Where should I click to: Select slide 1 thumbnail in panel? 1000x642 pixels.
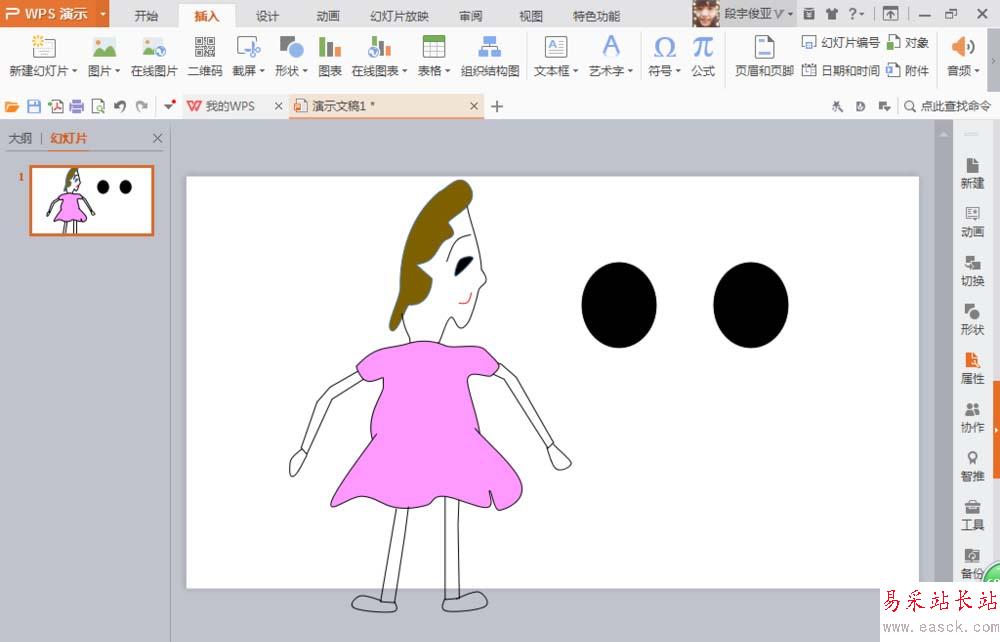91,200
